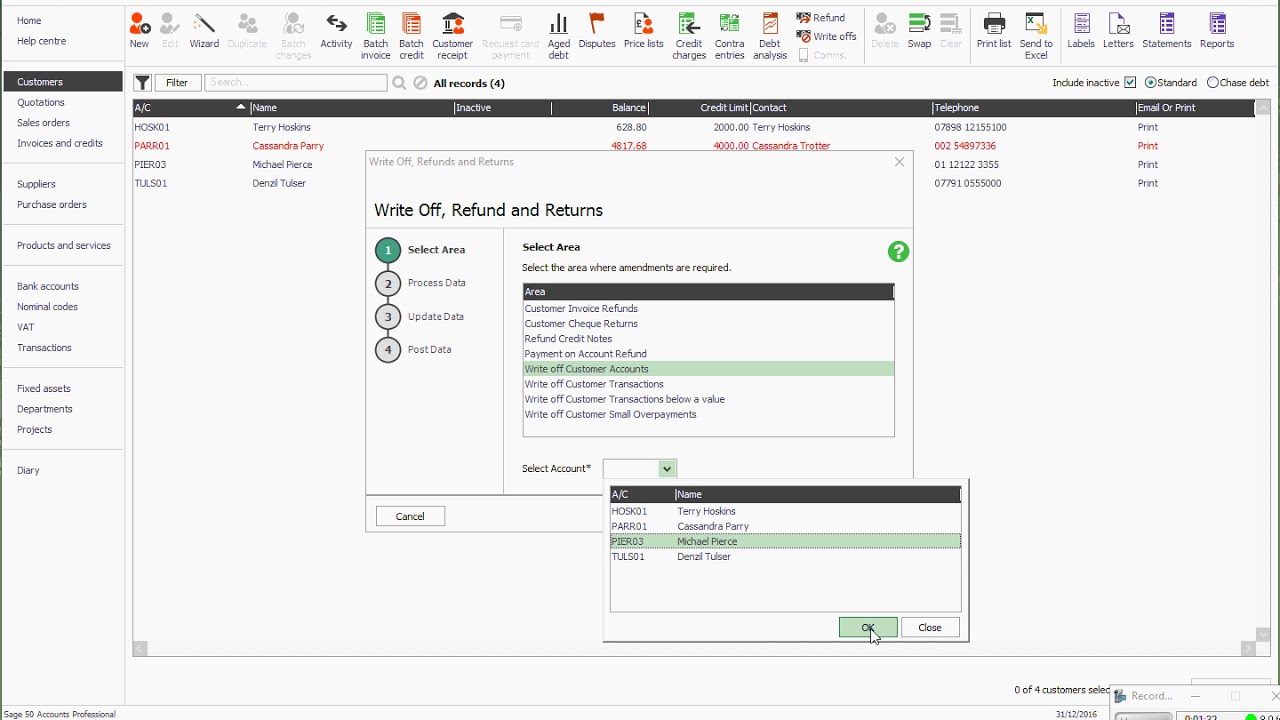Click the Write offs toolbar button
Viewport: 1280px width, 720px height.
pyautogui.click(x=827, y=37)
